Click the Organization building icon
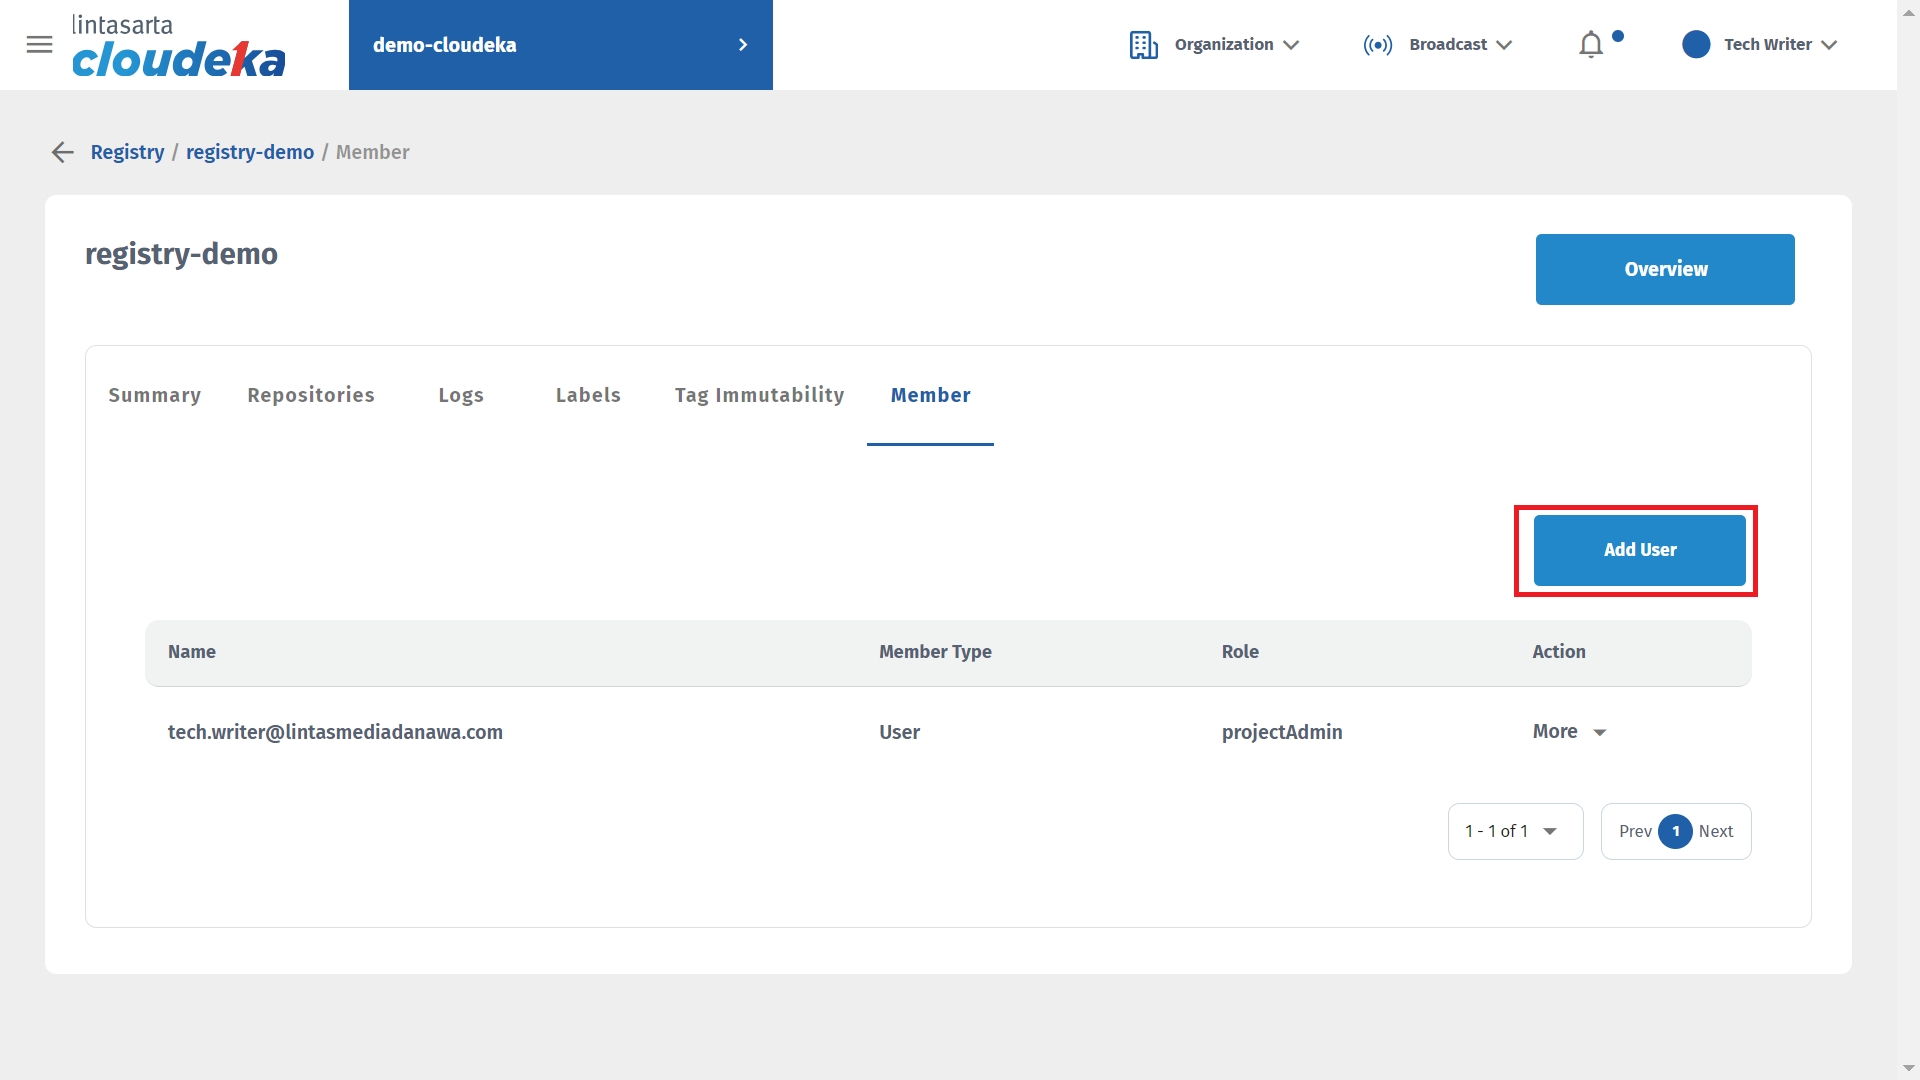 1143,45
